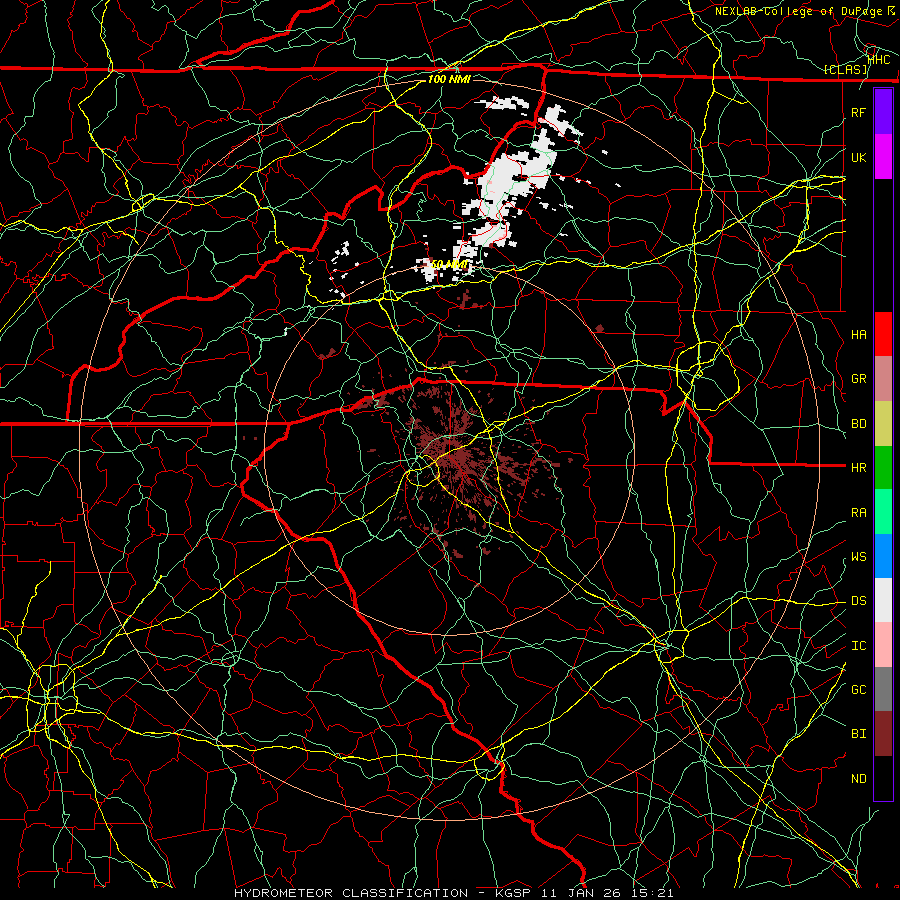900x900 pixels.
Task: Click the RA legend label
Action: 859,513
